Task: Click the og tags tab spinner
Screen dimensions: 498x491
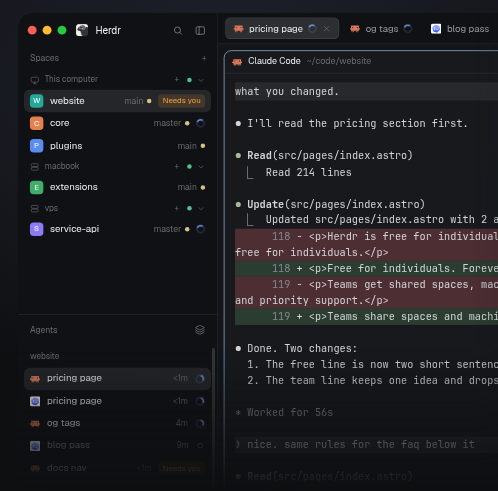Action: click(x=408, y=29)
